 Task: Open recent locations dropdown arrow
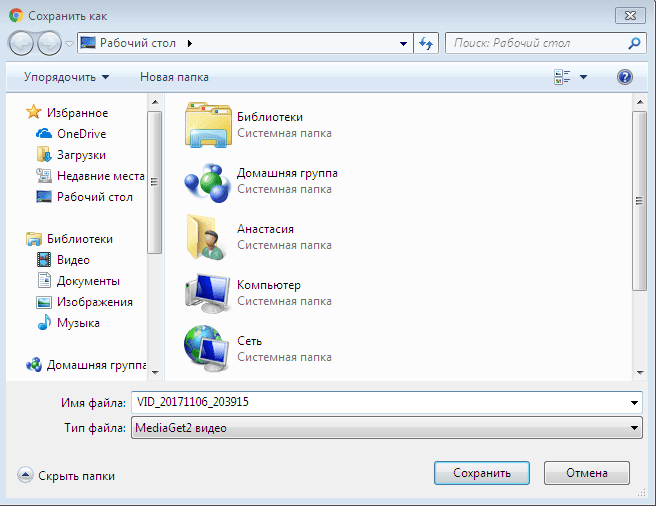(70, 44)
